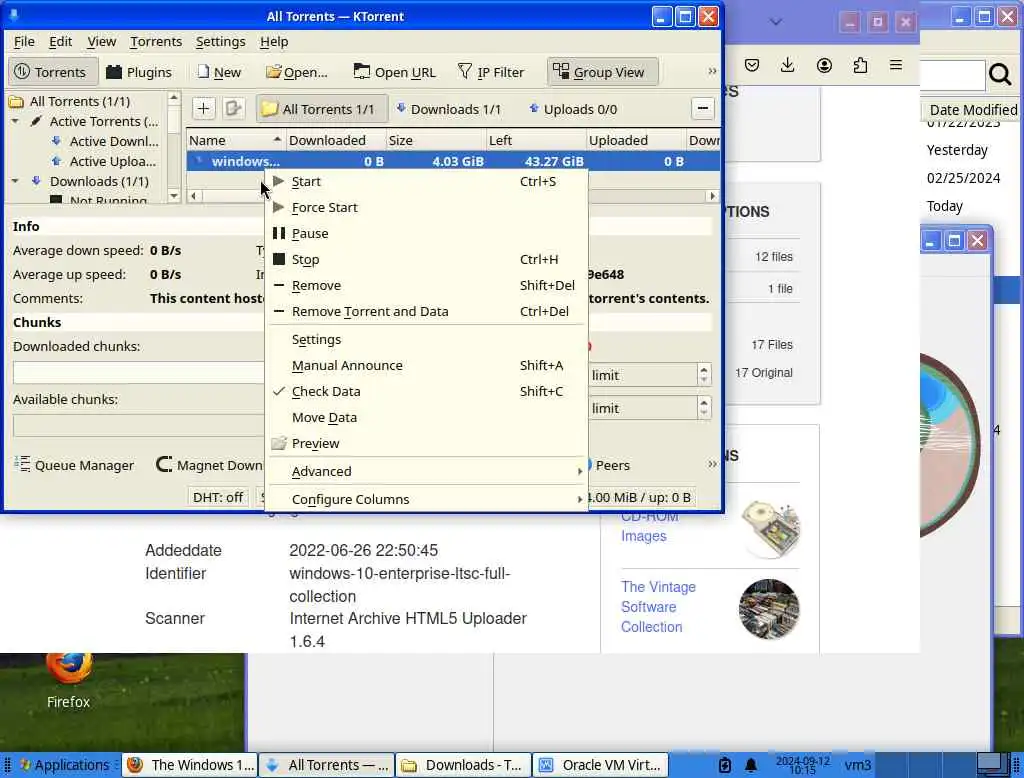Viewport: 1024px width, 778px height.
Task: Click the notification bell tray icon
Action: pyautogui.click(x=751, y=765)
